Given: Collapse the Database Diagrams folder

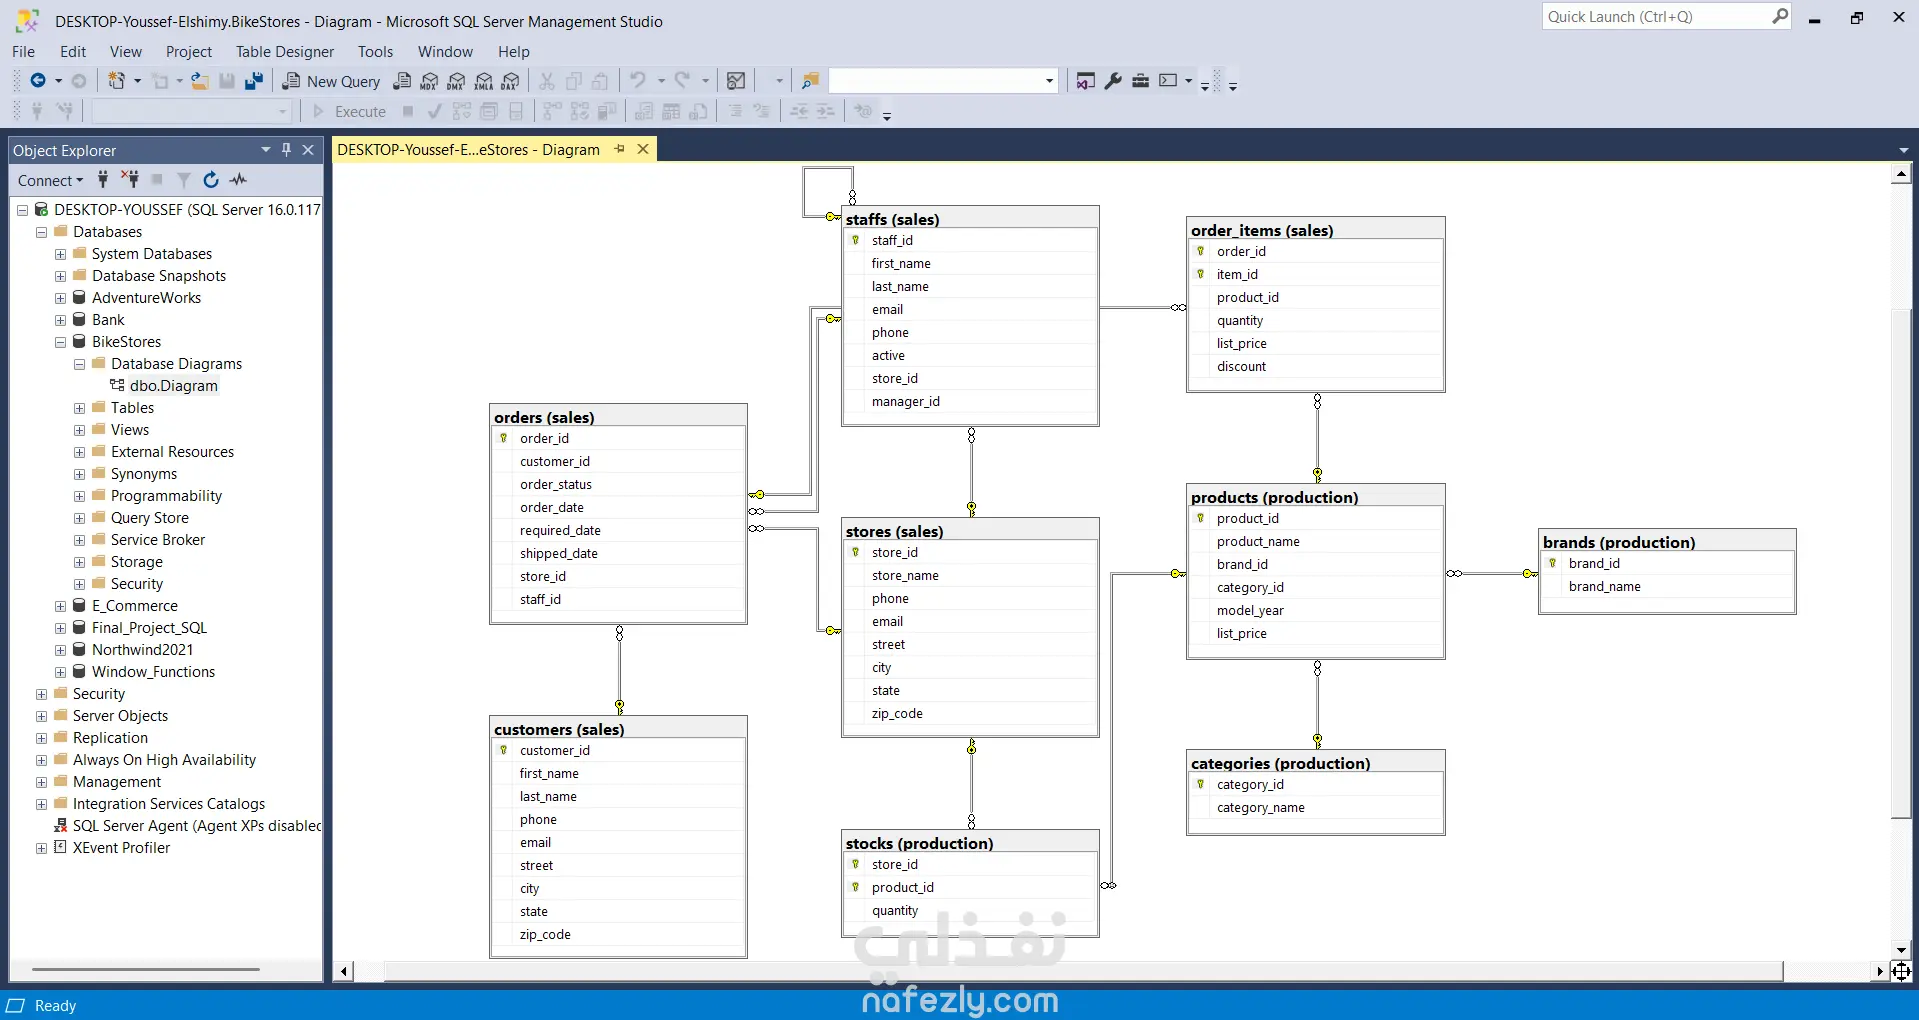Looking at the screenshot, I should (x=79, y=364).
